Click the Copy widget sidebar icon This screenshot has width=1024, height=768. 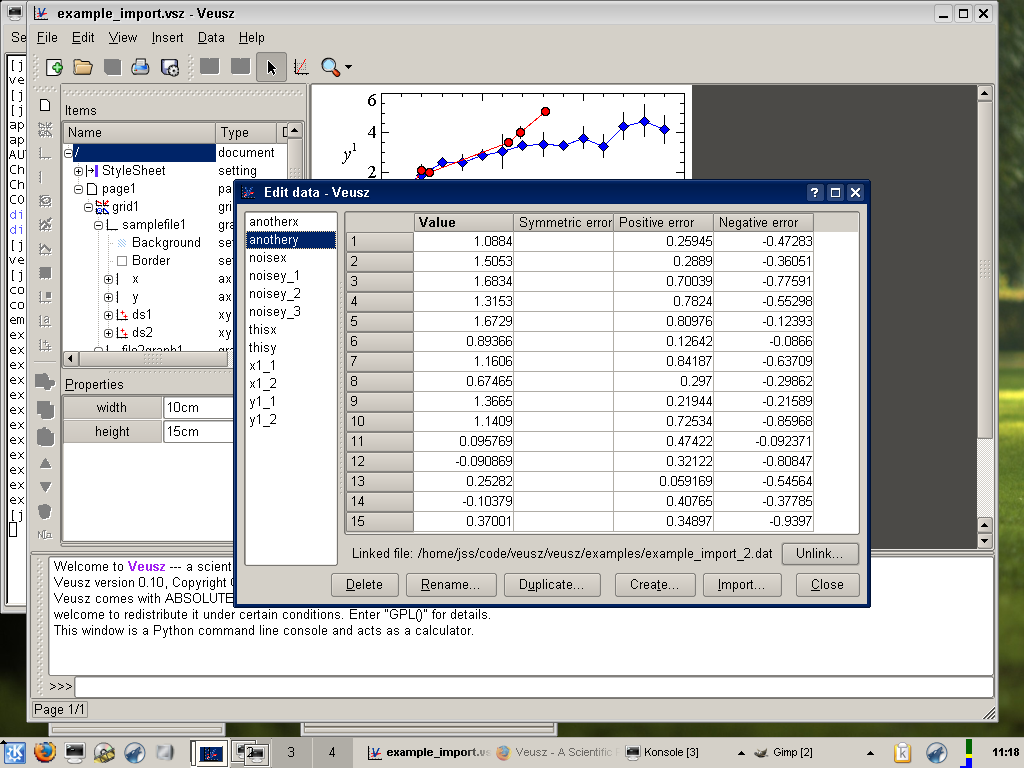45,409
